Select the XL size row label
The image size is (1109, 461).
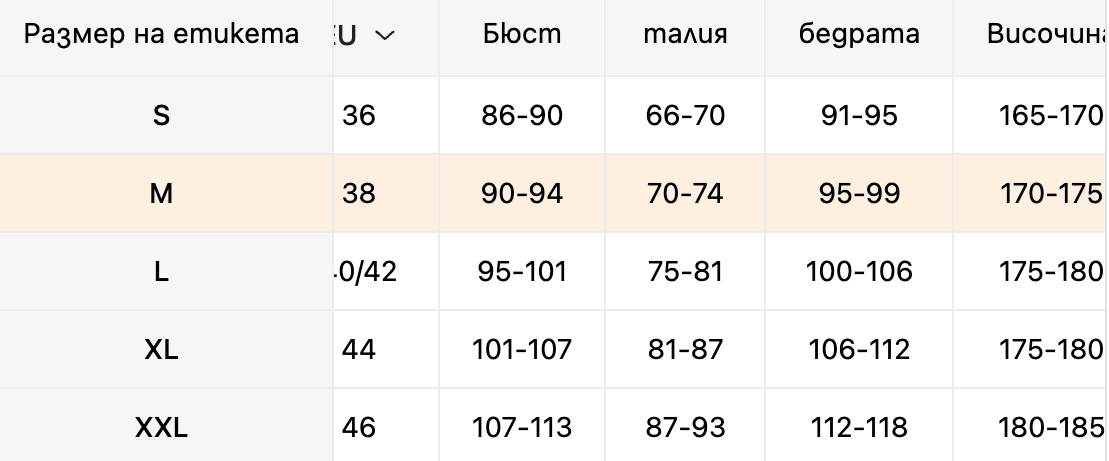[x=161, y=349]
